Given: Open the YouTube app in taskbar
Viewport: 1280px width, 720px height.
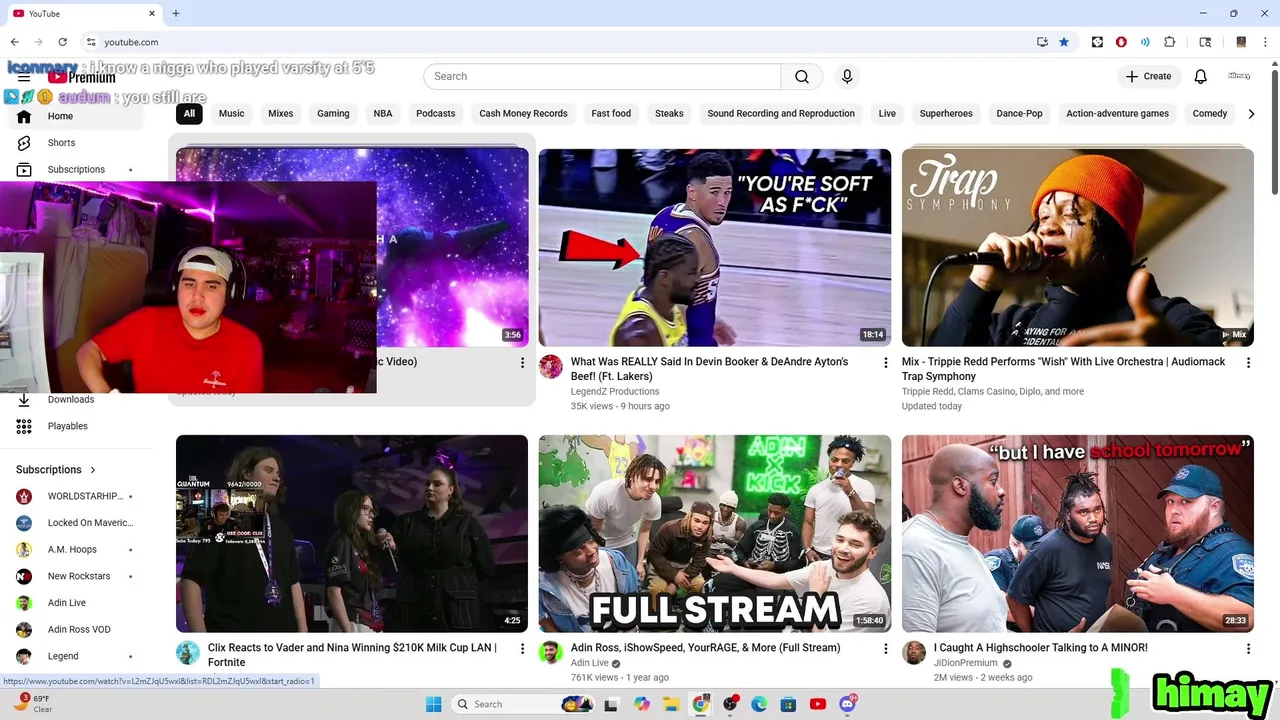Looking at the screenshot, I should (x=818, y=704).
